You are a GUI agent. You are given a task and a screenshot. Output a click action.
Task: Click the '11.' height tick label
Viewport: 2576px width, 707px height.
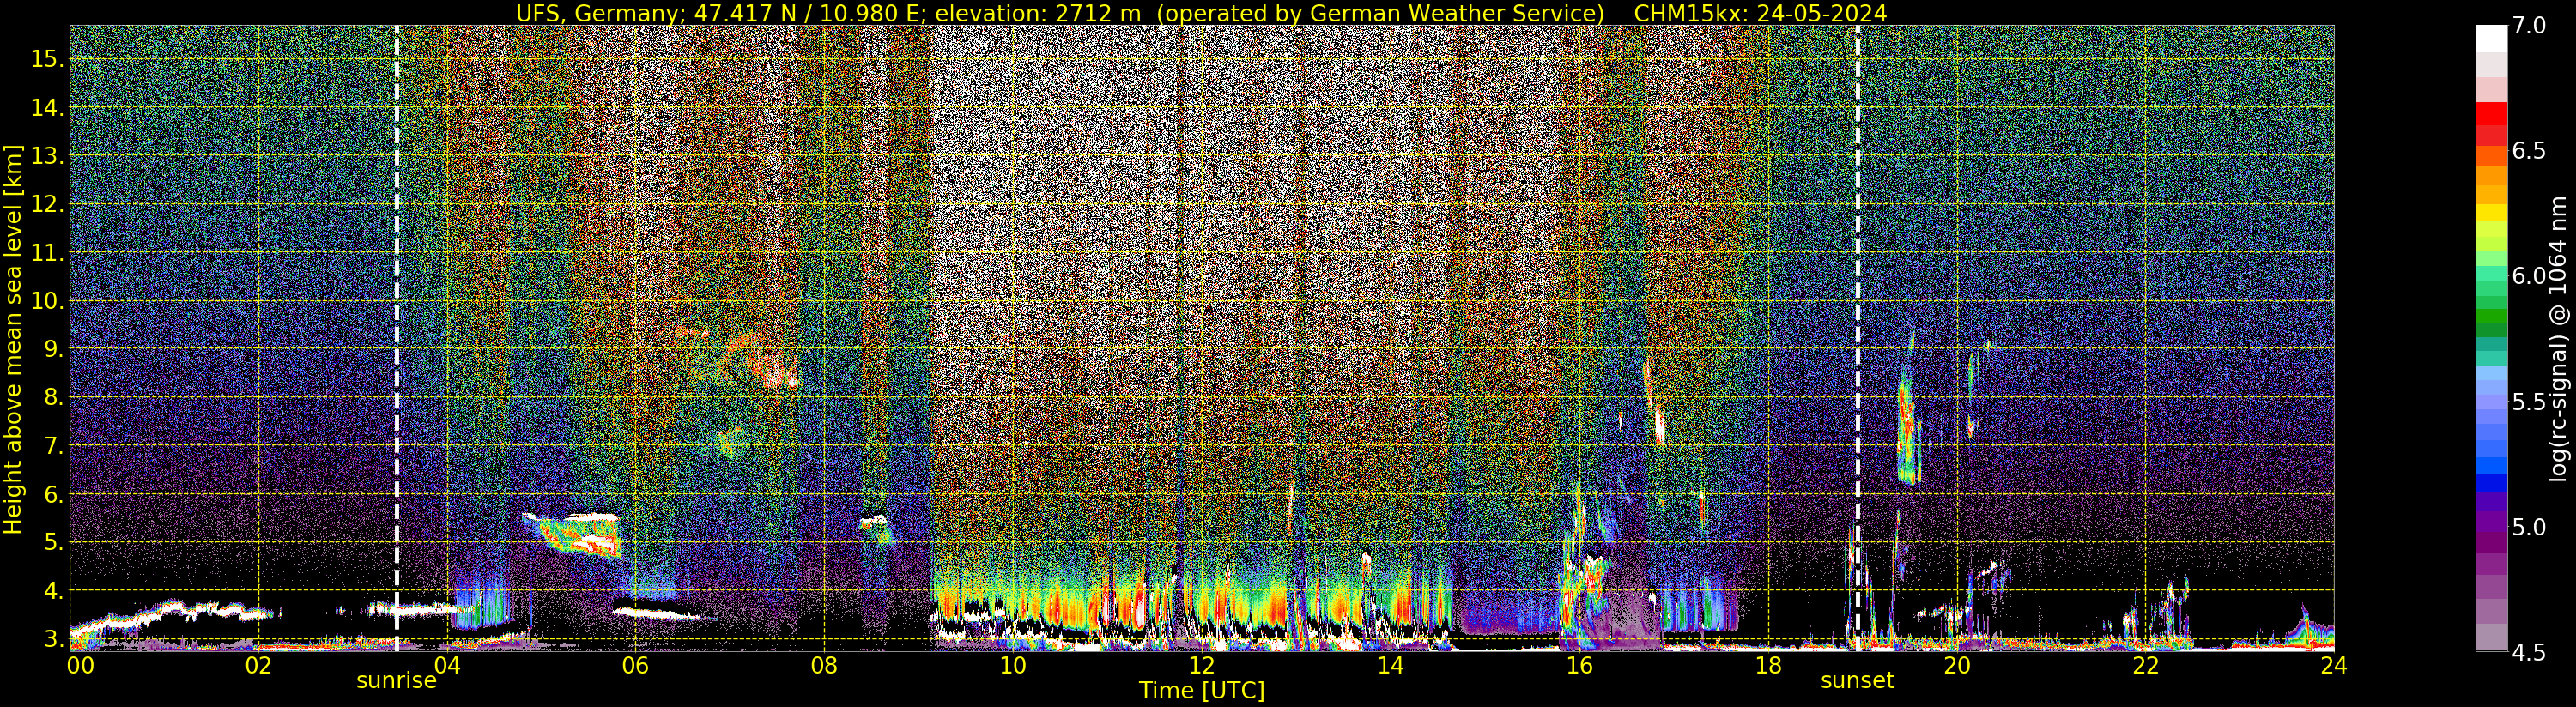click(x=46, y=253)
